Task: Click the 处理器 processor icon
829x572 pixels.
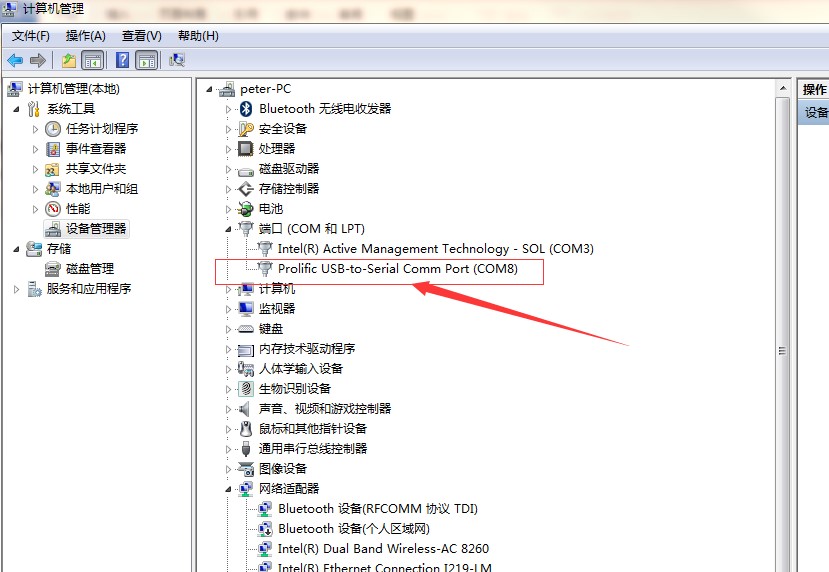Action: pos(246,149)
